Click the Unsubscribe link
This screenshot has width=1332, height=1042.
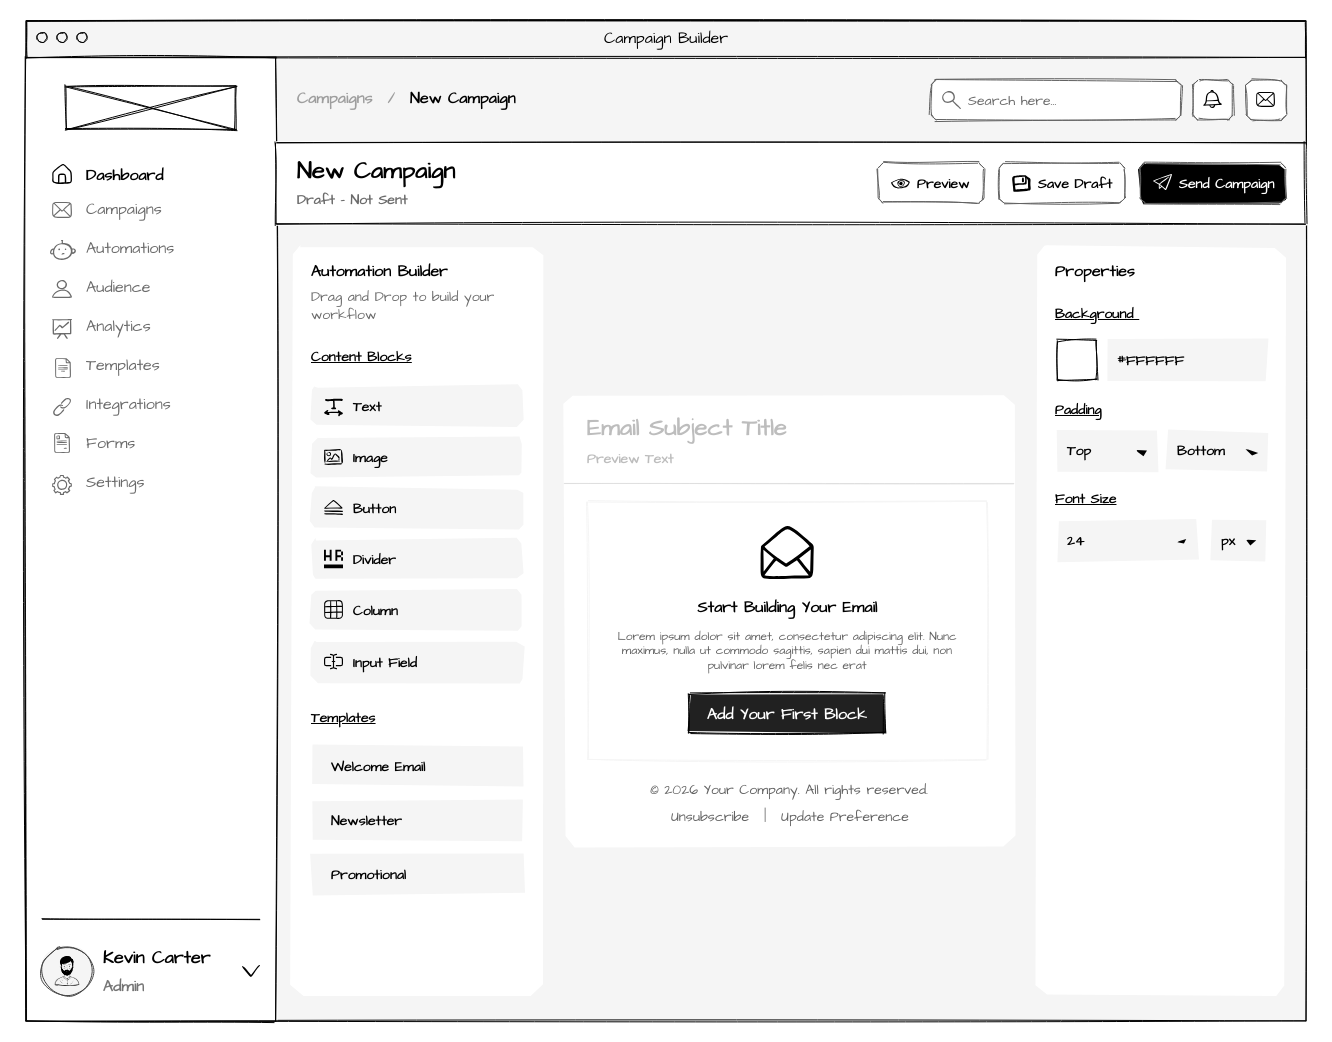coord(709,817)
